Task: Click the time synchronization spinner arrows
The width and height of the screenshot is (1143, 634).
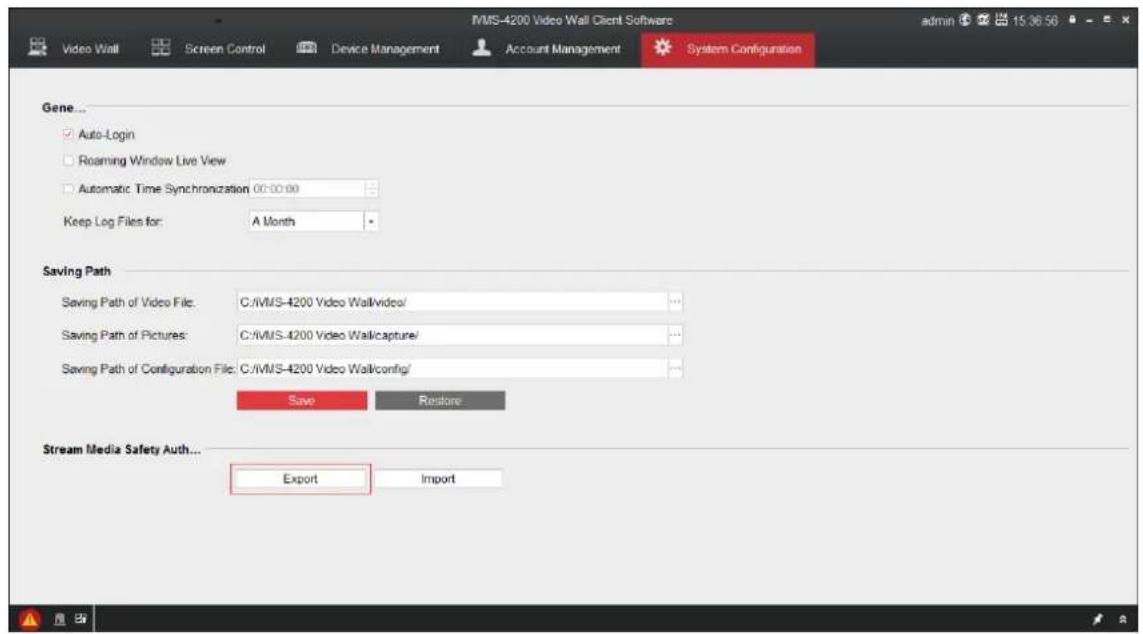Action: (x=372, y=189)
